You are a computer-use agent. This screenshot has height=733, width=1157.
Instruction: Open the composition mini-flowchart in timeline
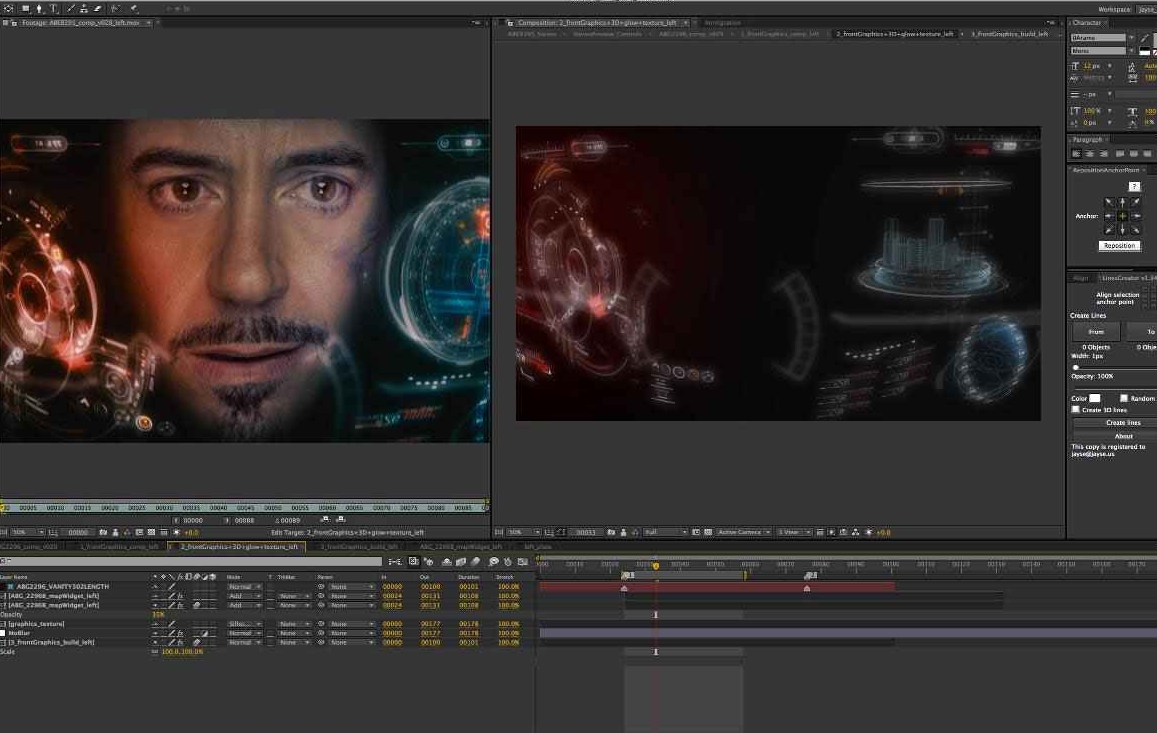(x=396, y=562)
